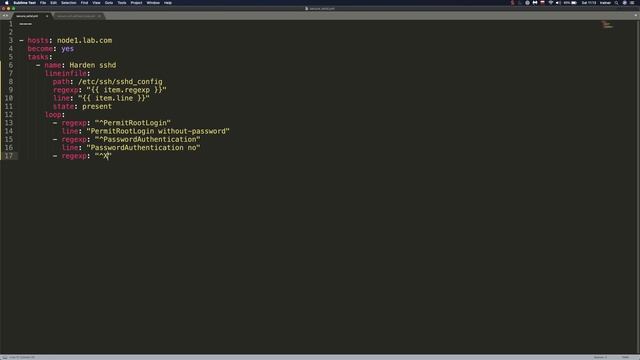Screen dimensions: 640x360
Task: Click line number 12 in gutter
Action: [x=9, y=114]
